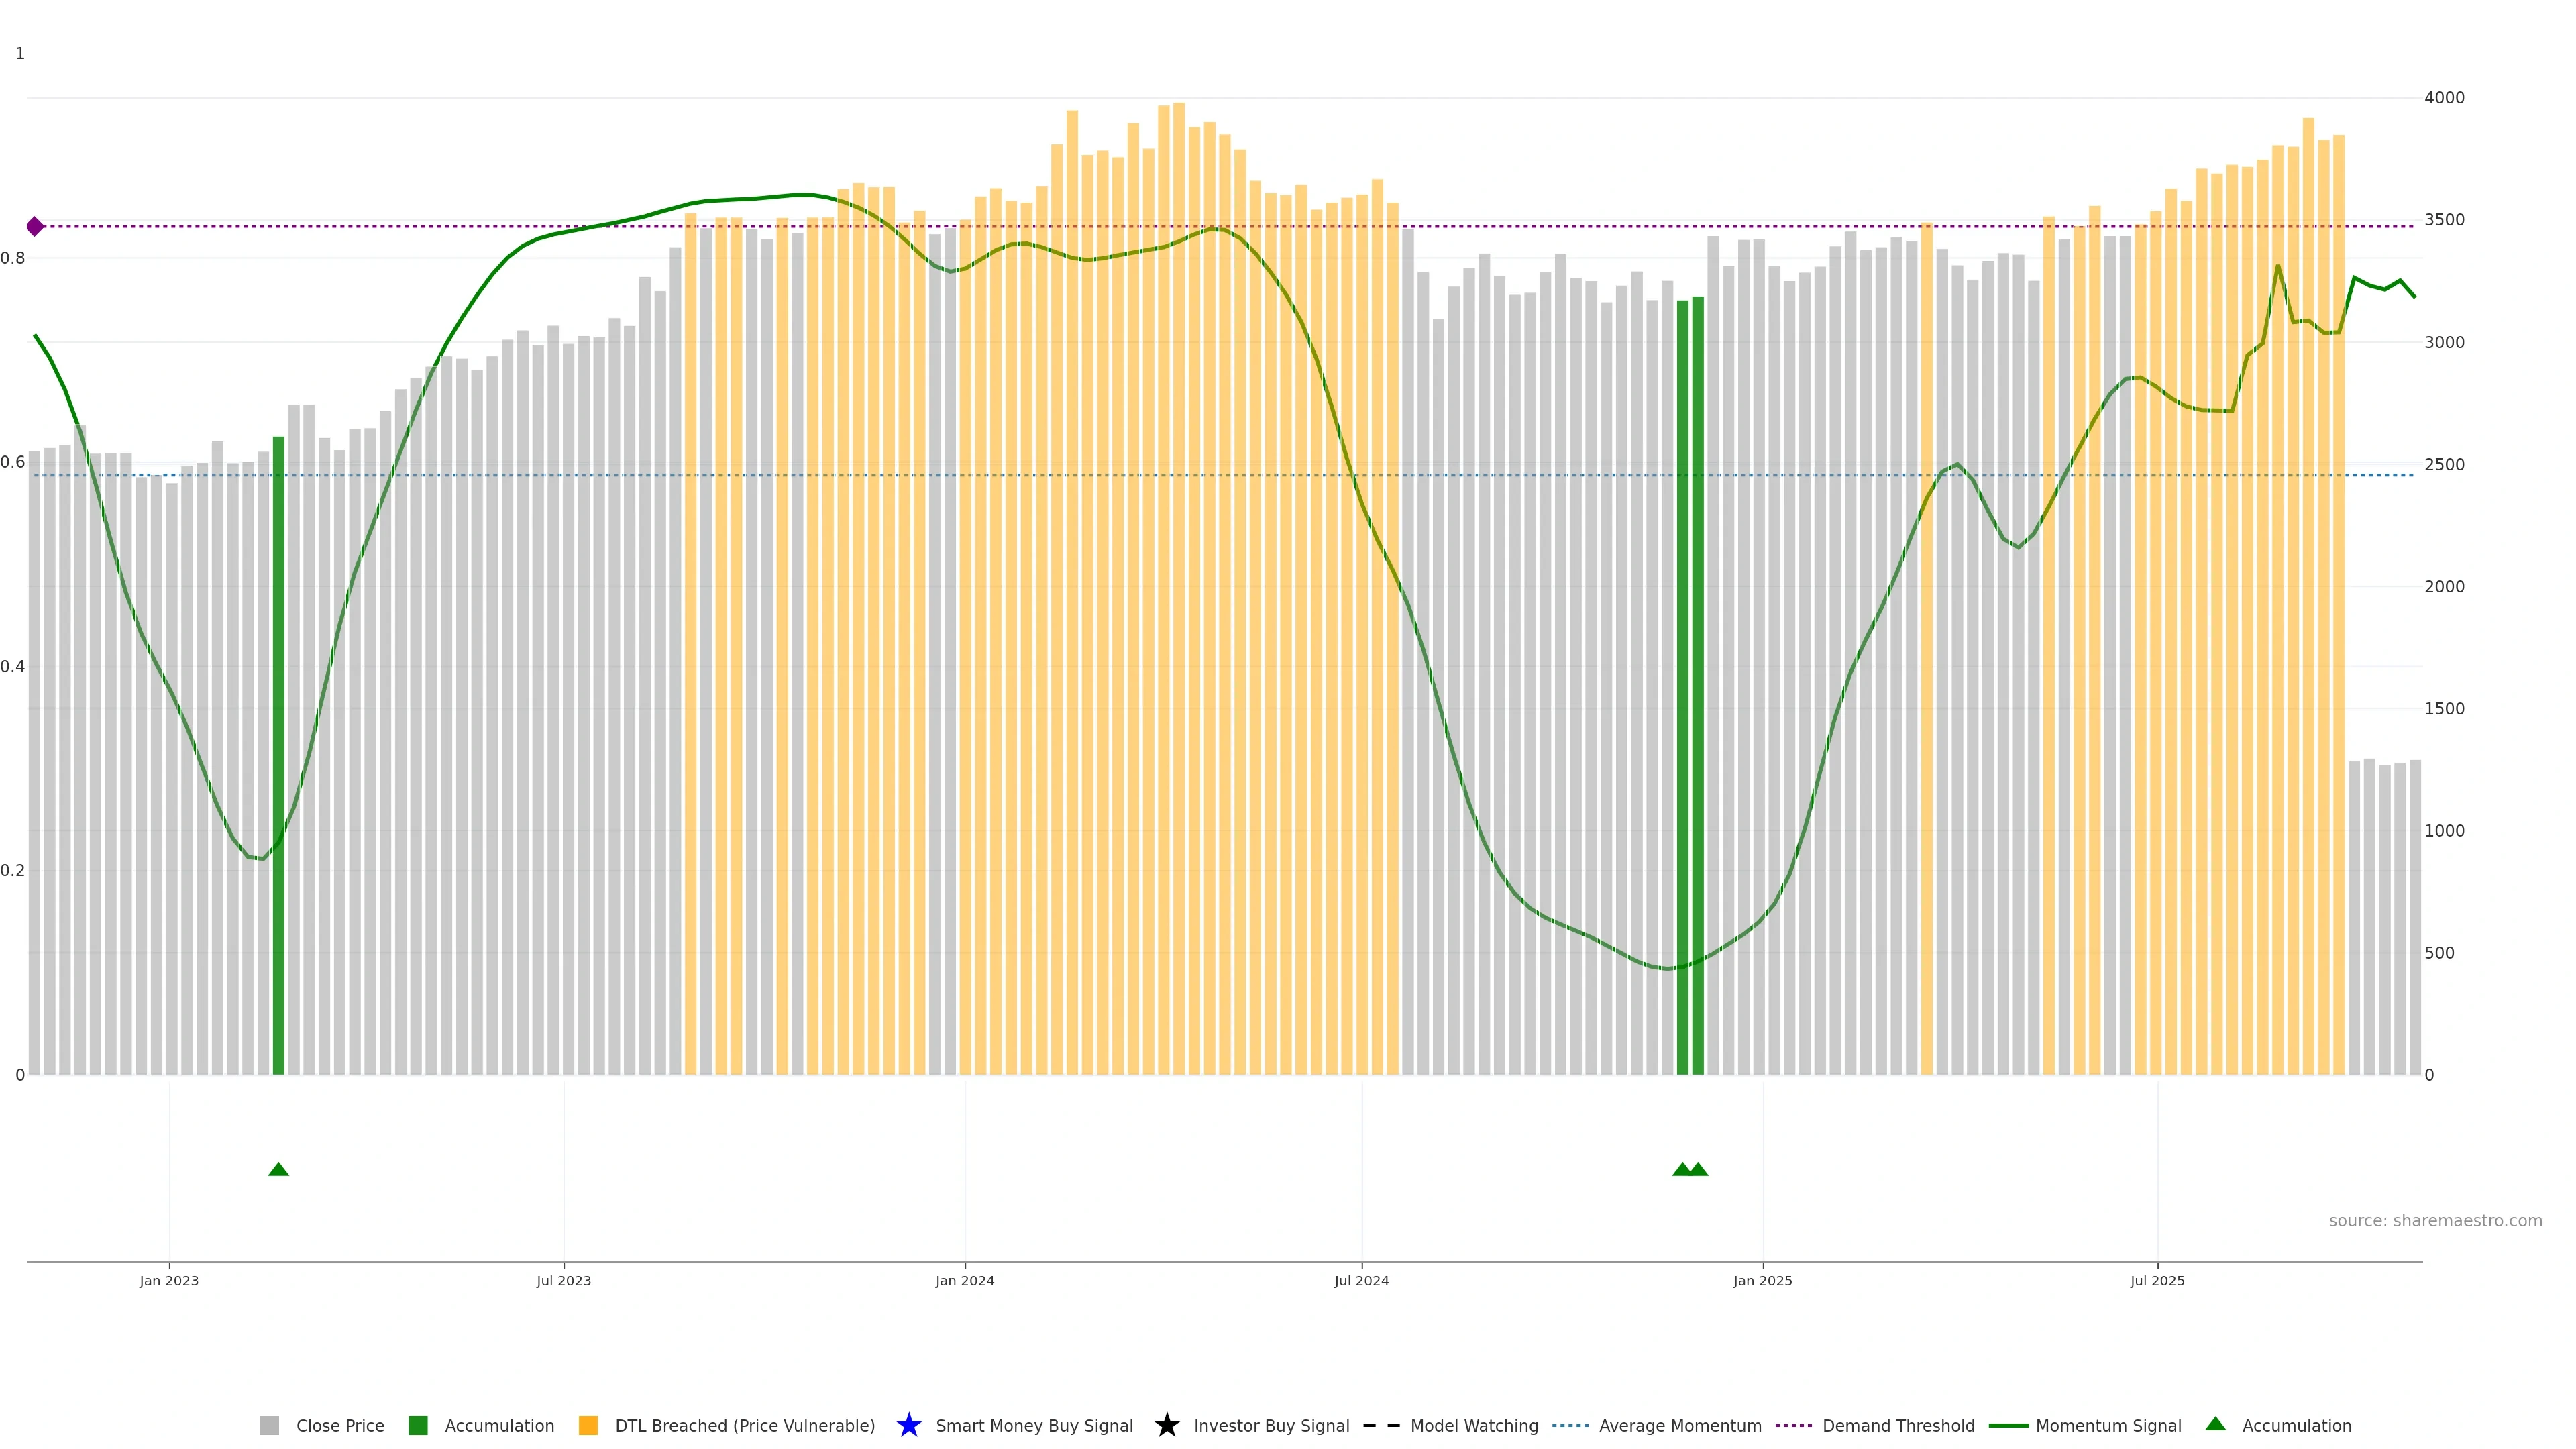
Task: Click the dashed Model Watching legend icon
Action: (1381, 1425)
